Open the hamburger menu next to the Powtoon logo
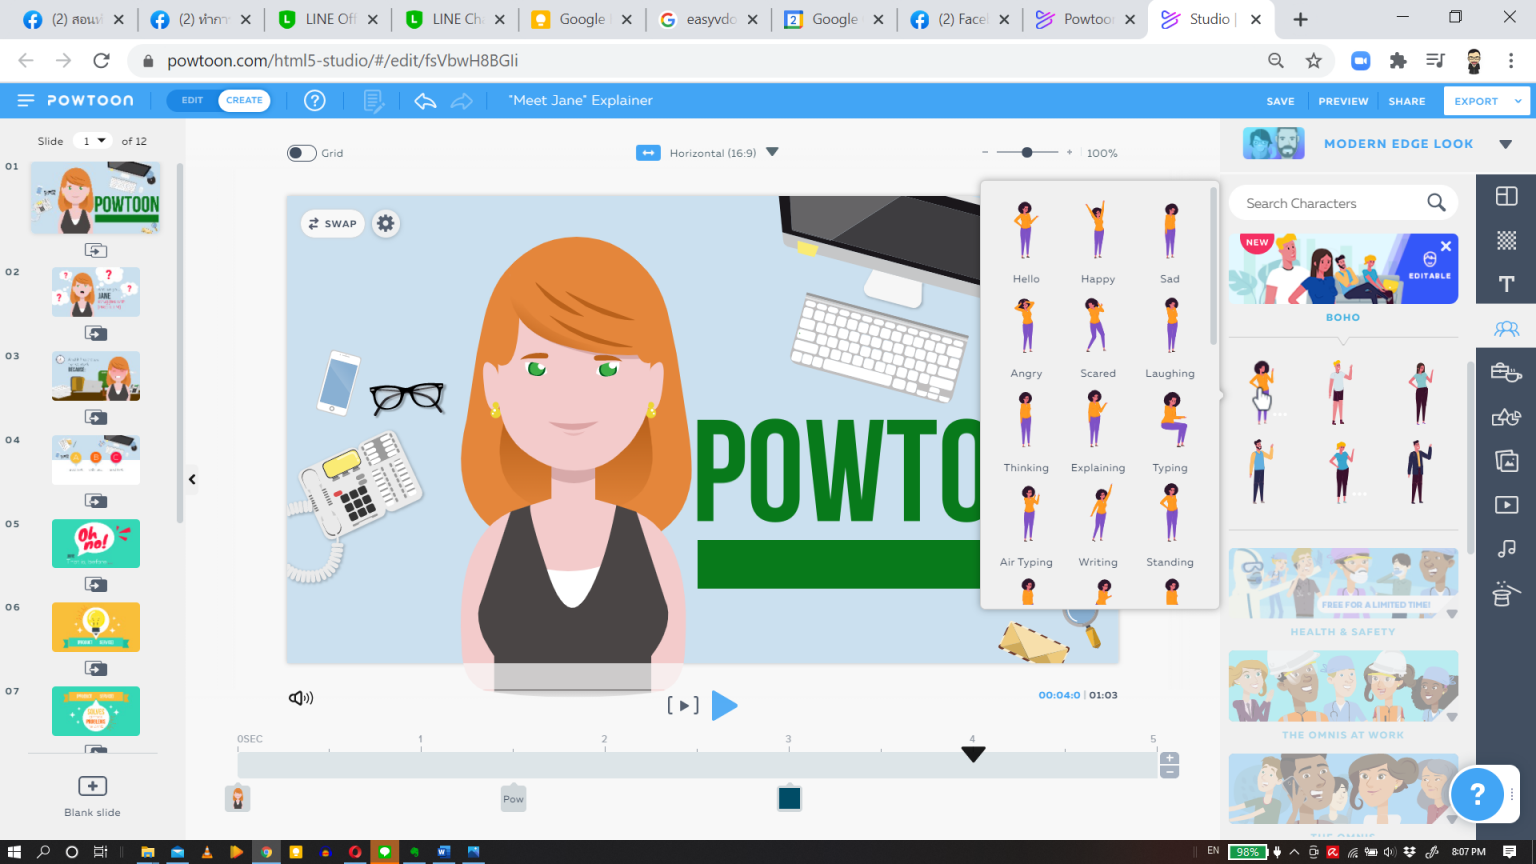The height and width of the screenshot is (864, 1536). coord(25,100)
